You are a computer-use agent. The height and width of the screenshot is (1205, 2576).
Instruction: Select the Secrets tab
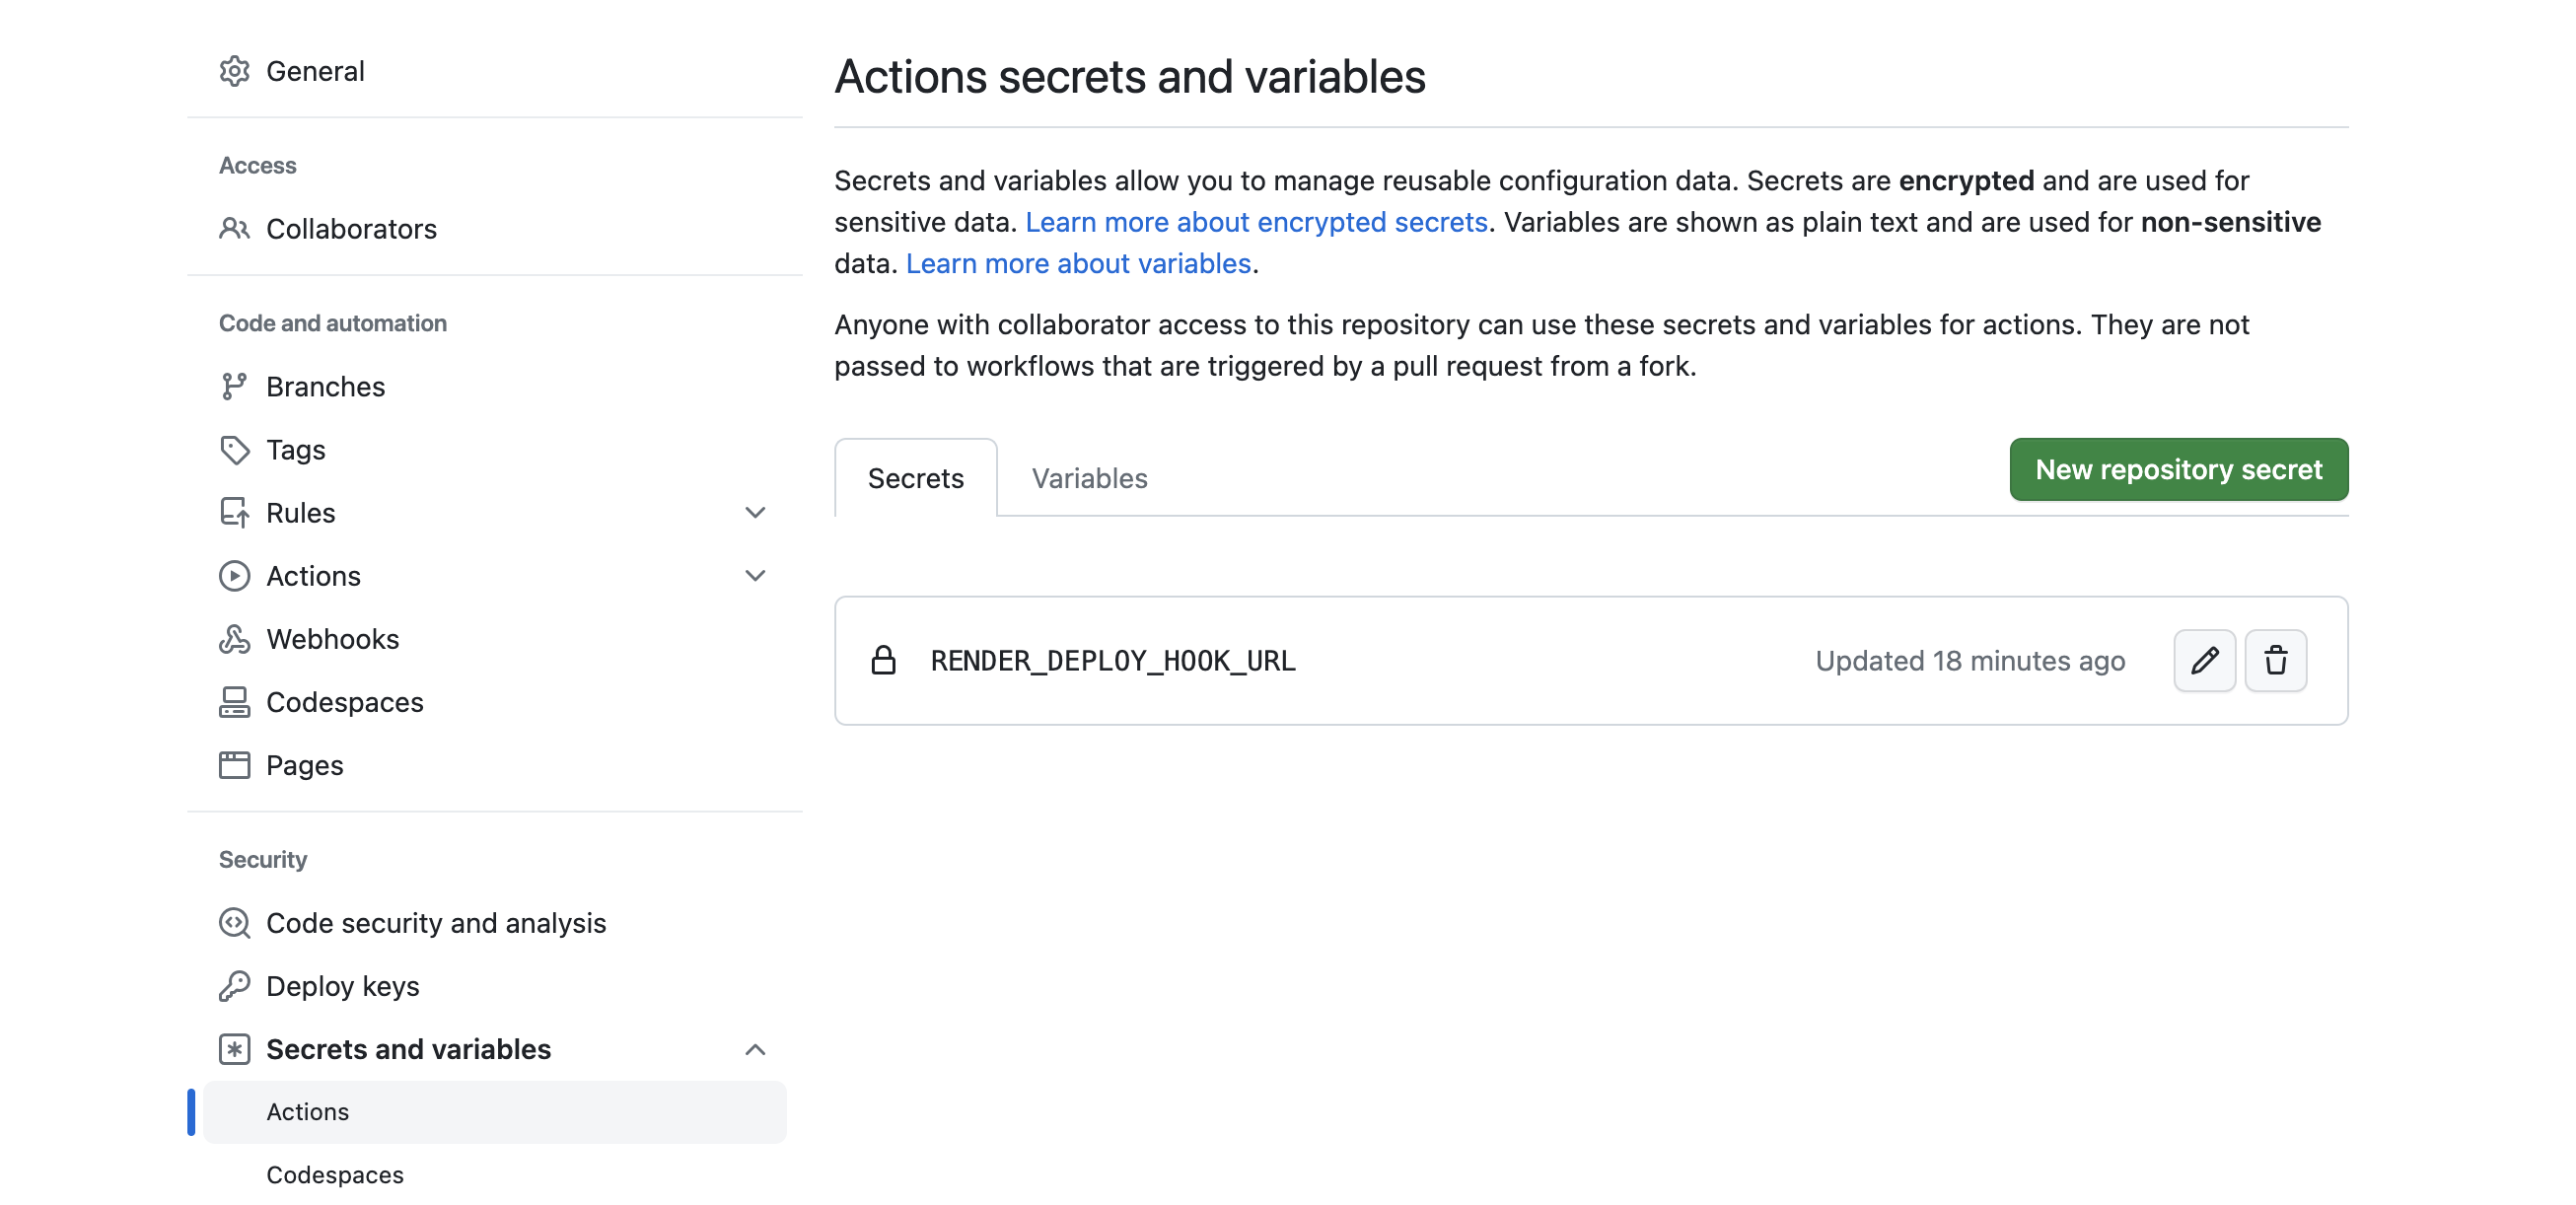coord(915,478)
